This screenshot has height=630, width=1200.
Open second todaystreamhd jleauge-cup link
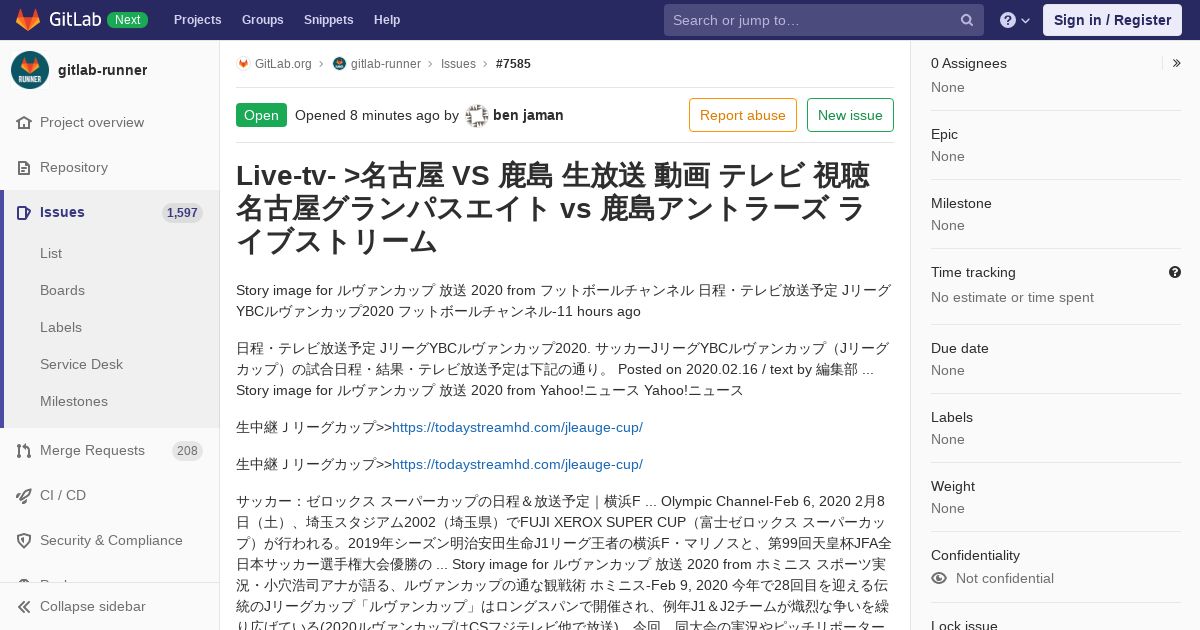[517, 464]
